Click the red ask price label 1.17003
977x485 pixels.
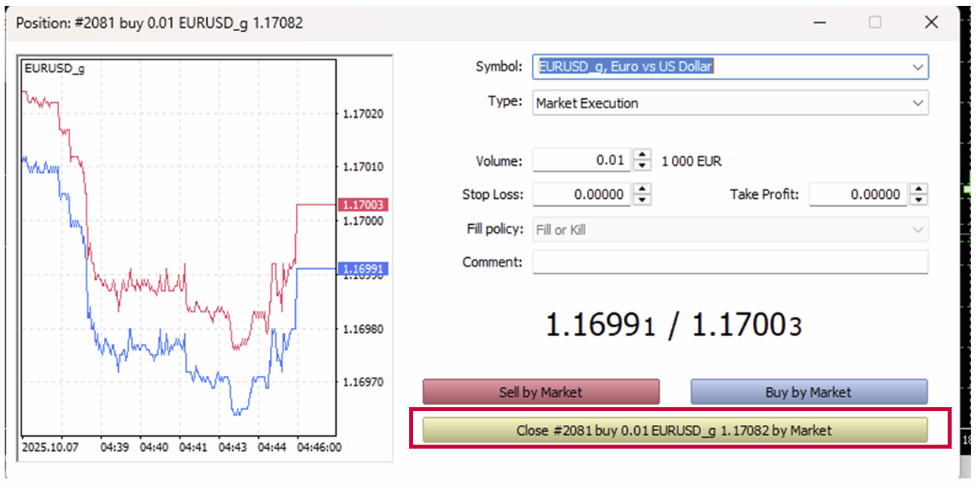pos(363,204)
